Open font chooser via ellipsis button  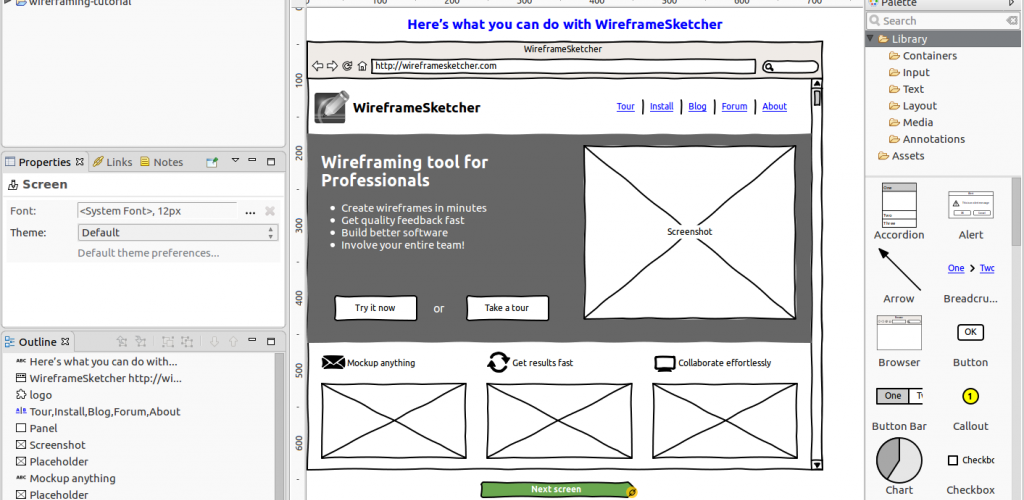(250, 211)
